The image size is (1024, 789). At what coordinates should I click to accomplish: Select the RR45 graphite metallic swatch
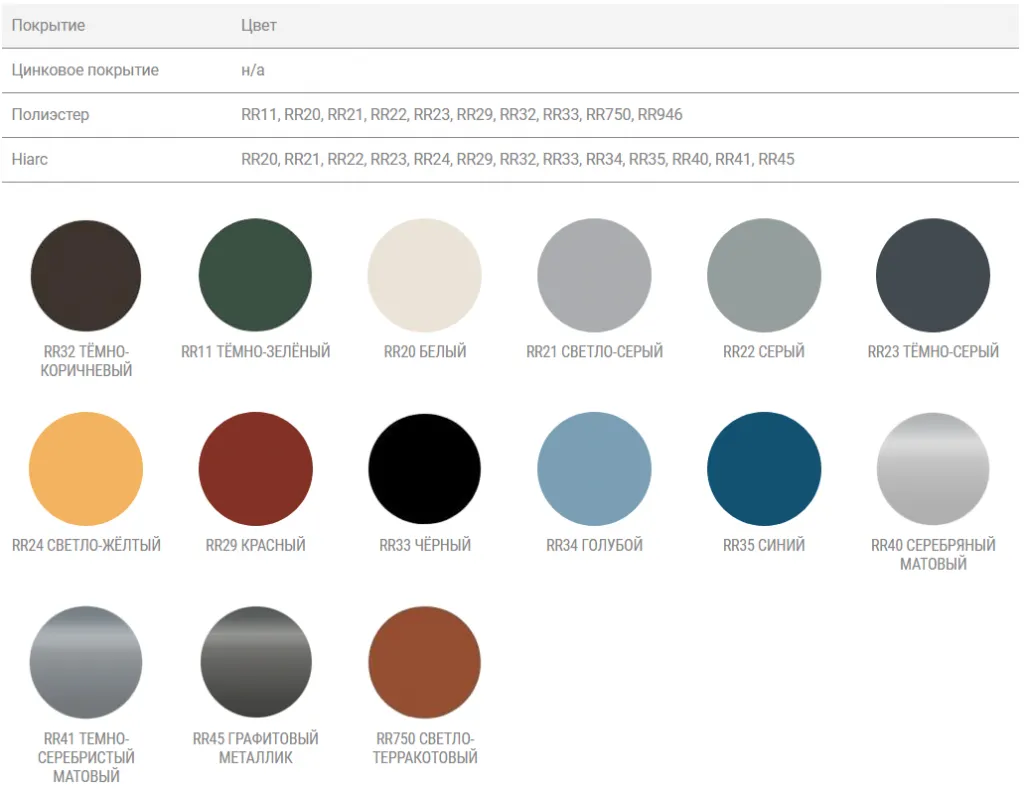coord(255,662)
